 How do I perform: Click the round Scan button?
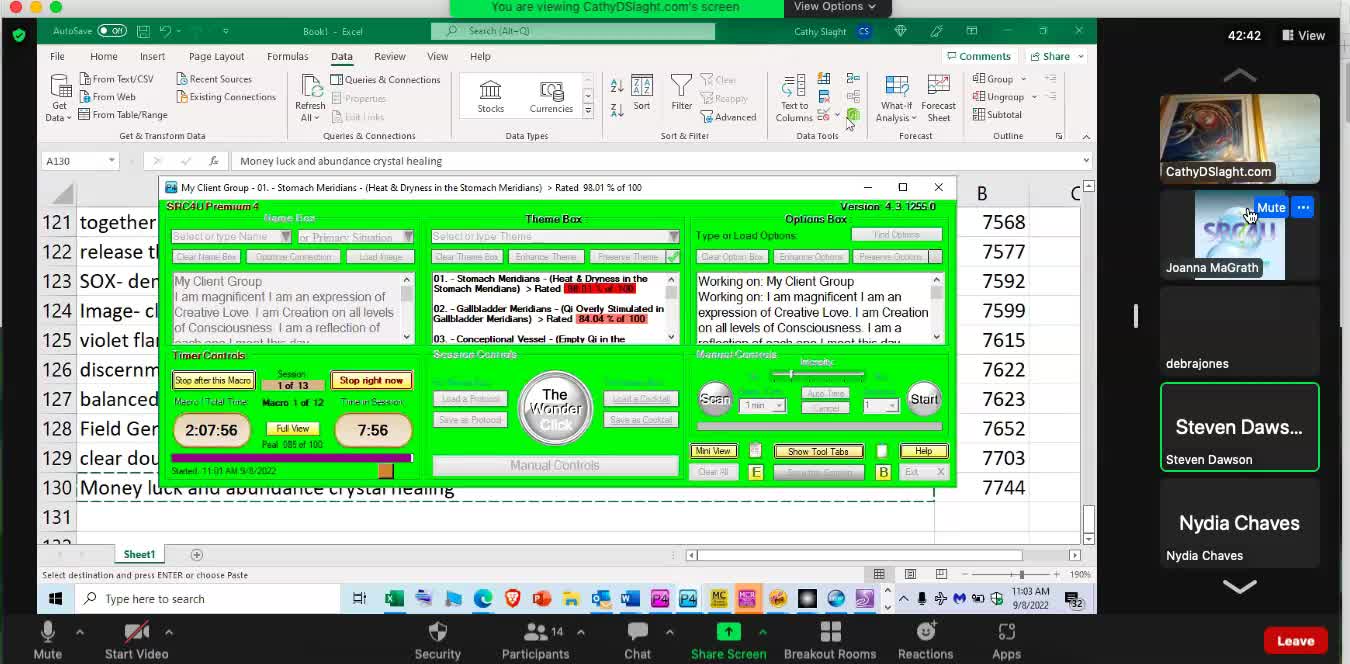pos(714,399)
